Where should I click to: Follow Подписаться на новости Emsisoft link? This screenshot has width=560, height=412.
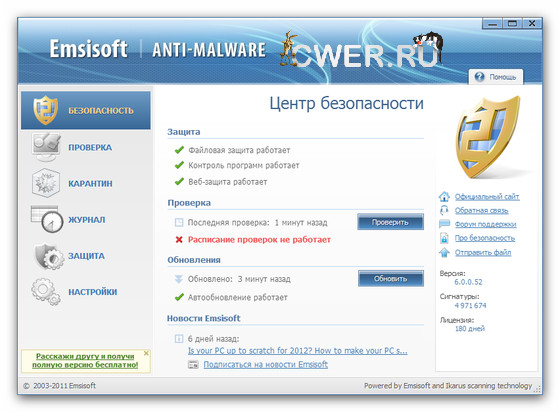point(265,365)
